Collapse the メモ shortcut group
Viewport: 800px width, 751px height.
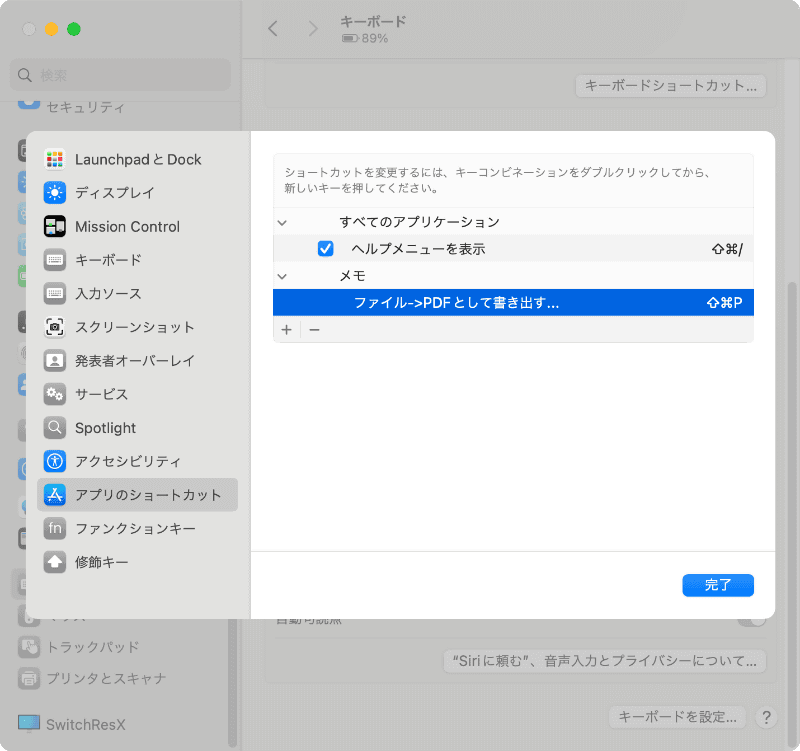(x=283, y=275)
